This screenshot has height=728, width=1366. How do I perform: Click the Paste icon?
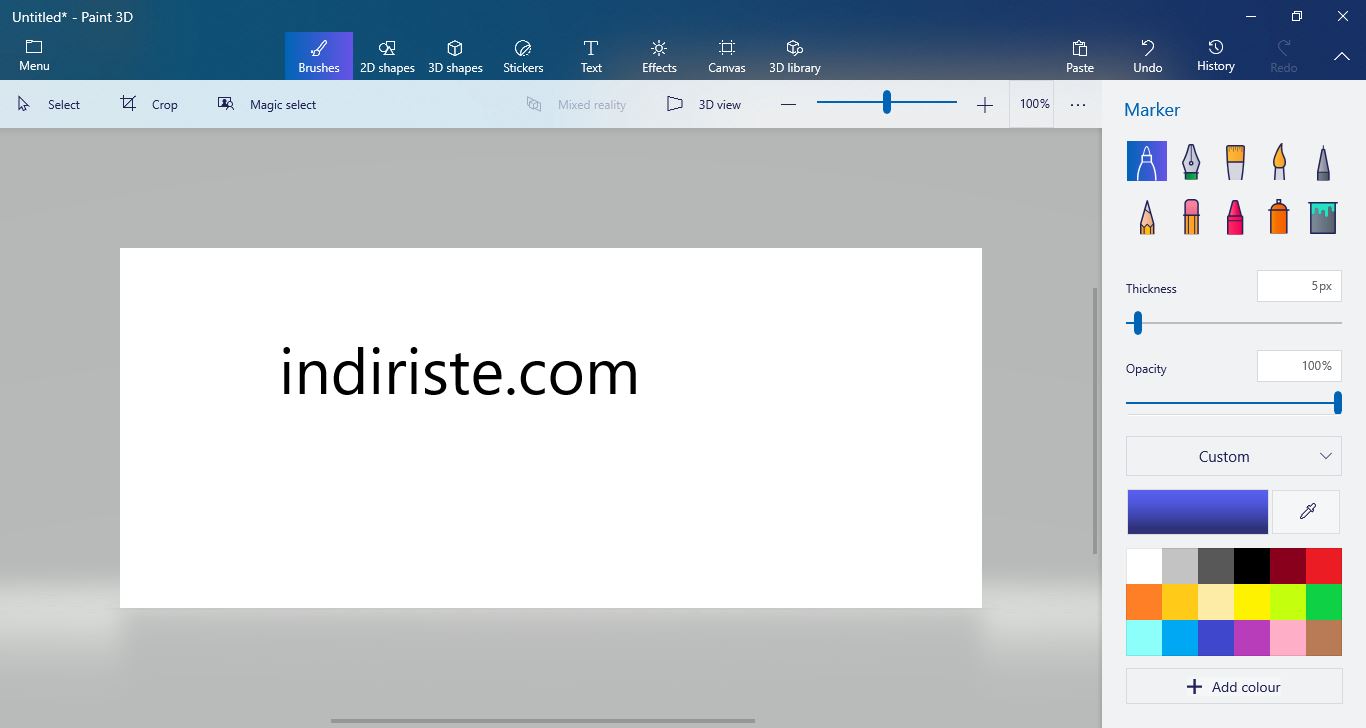pos(1080,48)
